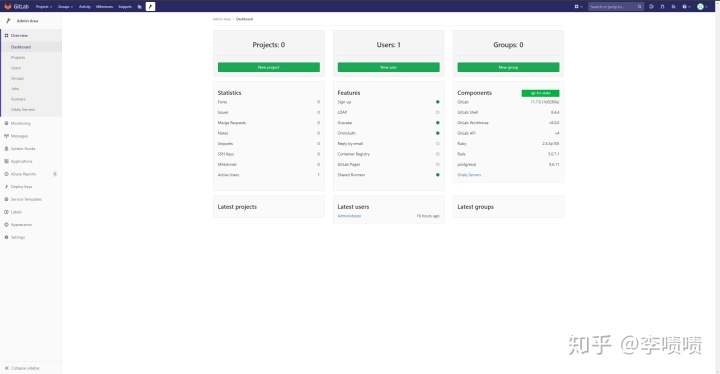Focus the Search or jump to field
The image size is (720, 374).
coord(616,7)
